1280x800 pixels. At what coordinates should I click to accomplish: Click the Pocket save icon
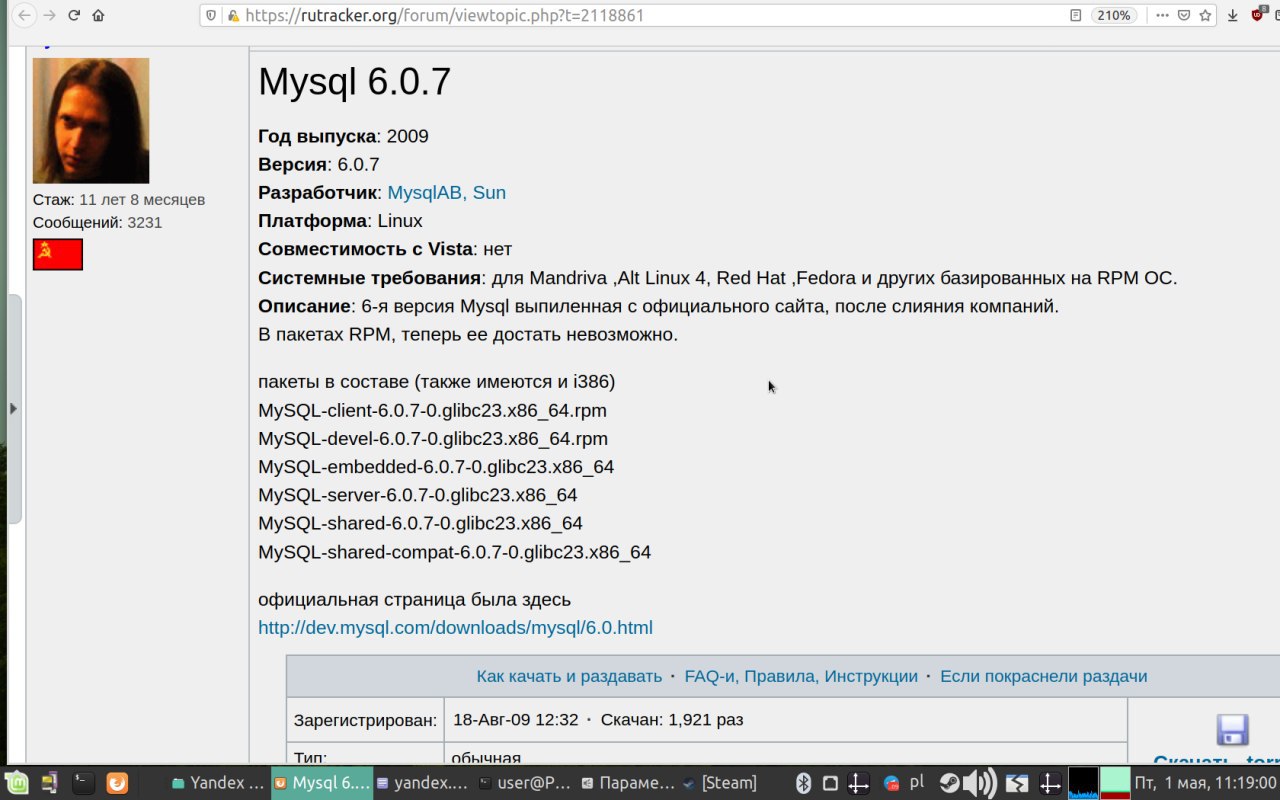[x=1184, y=15]
